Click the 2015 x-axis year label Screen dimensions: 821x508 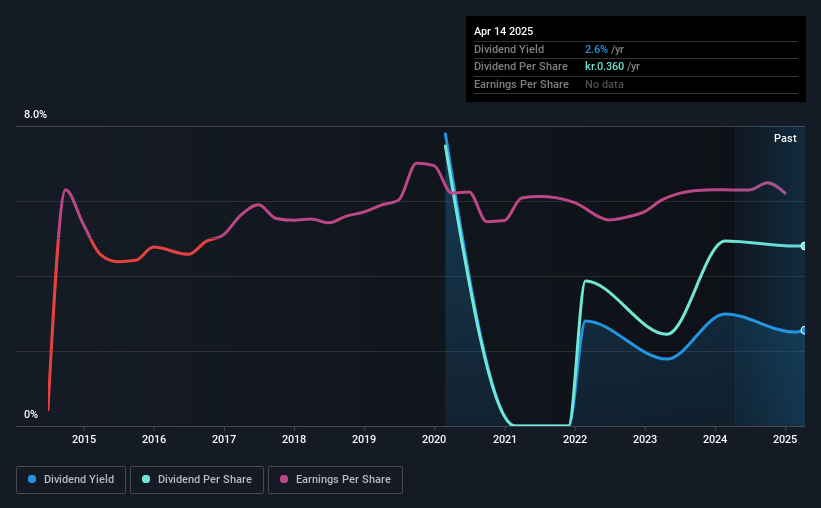pyautogui.click(x=84, y=439)
